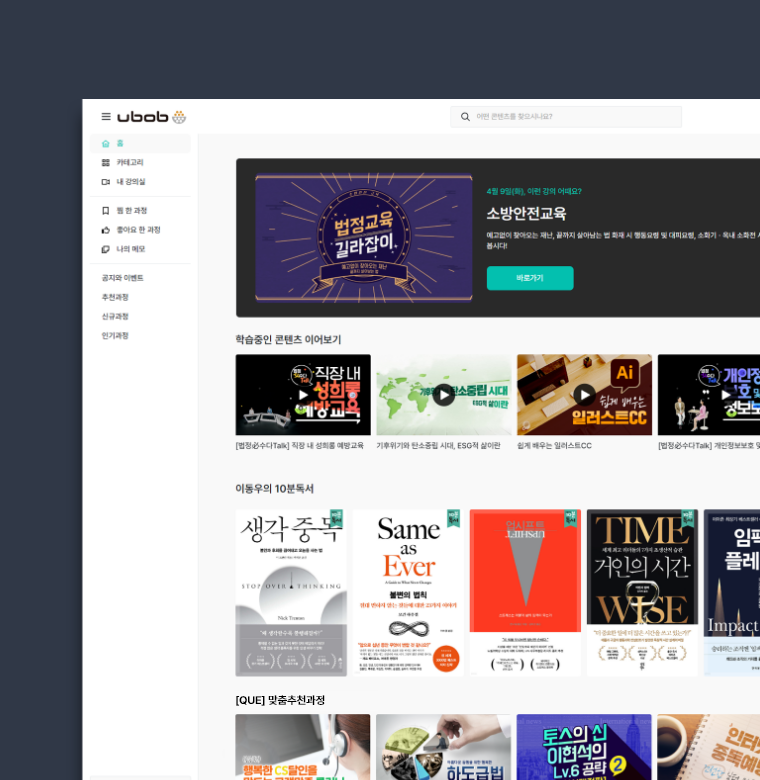The height and width of the screenshot is (780, 760).
Task: Play the 직장 내 성희롱 예방교육 video
Action: [x=303, y=395]
